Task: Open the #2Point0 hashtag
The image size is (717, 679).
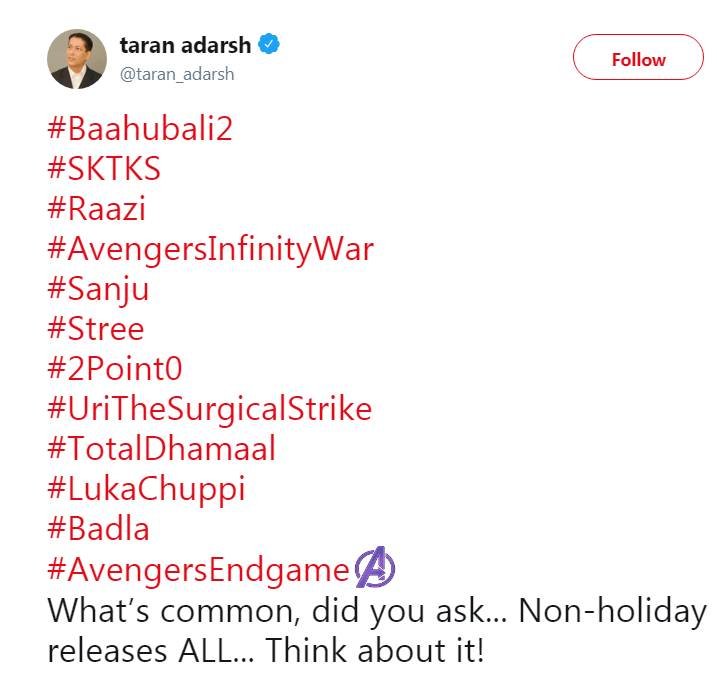Action: 115,369
